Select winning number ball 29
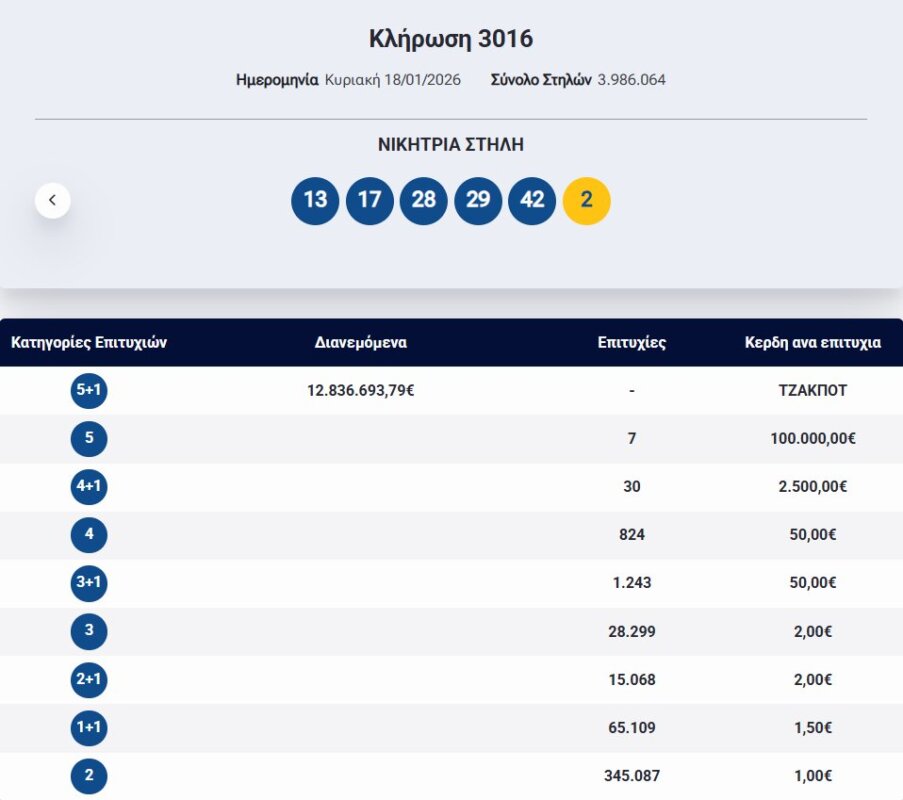Image resolution: width=903 pixels, height=800 pixels. coord(478,200)
